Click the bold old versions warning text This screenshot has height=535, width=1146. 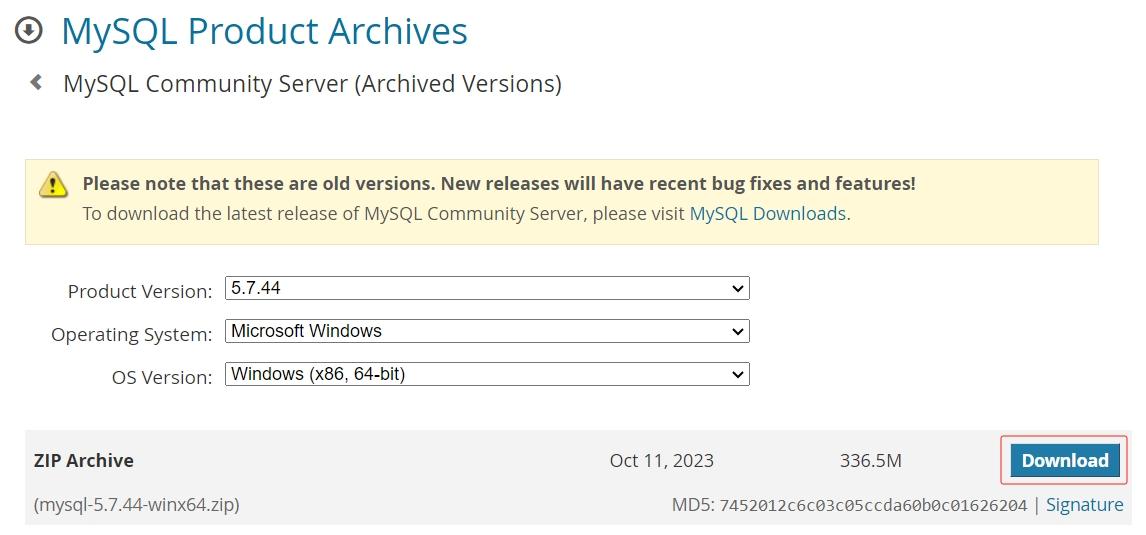pyautogui.click(x=498, y=184)
